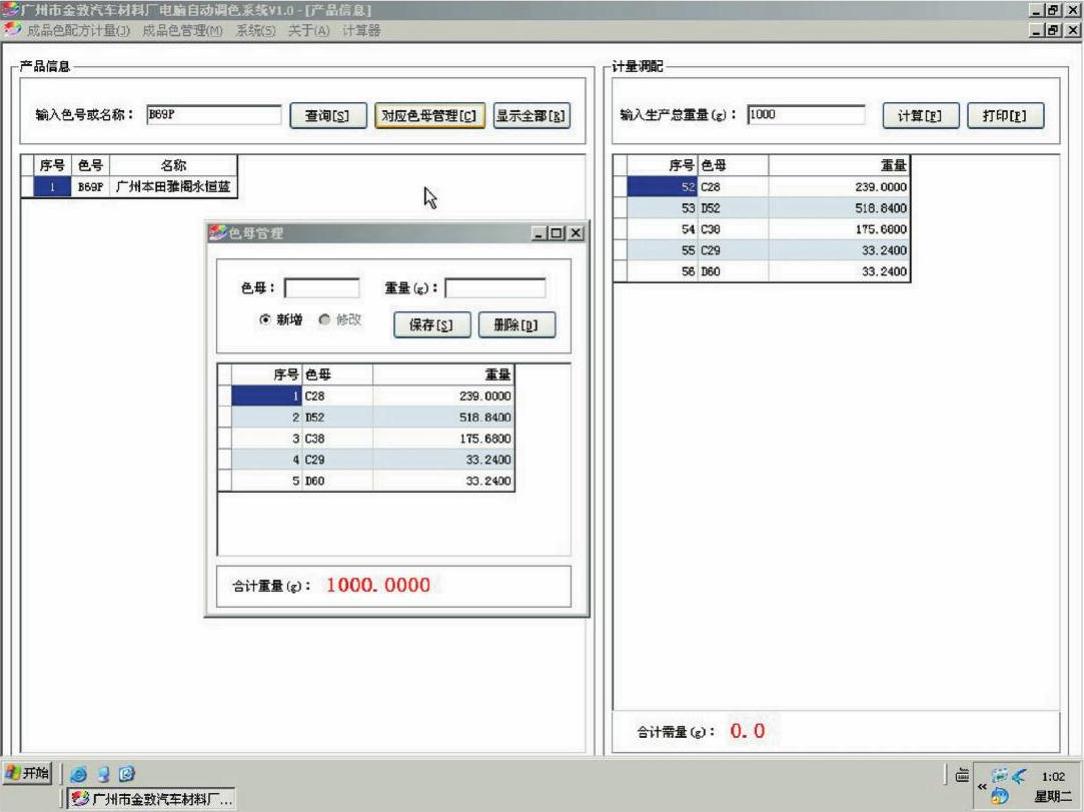Viewport: 1084px width, 812px height.
Task: Click the row selector beside 色母管理 row 3 C38
Action: click(225, 438)
